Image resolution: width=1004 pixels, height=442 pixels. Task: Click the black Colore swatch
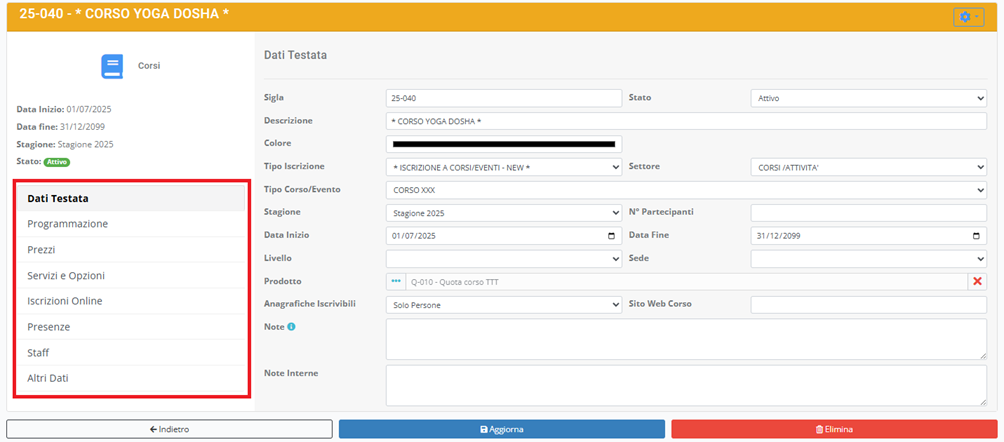click(x=503, y=144)
